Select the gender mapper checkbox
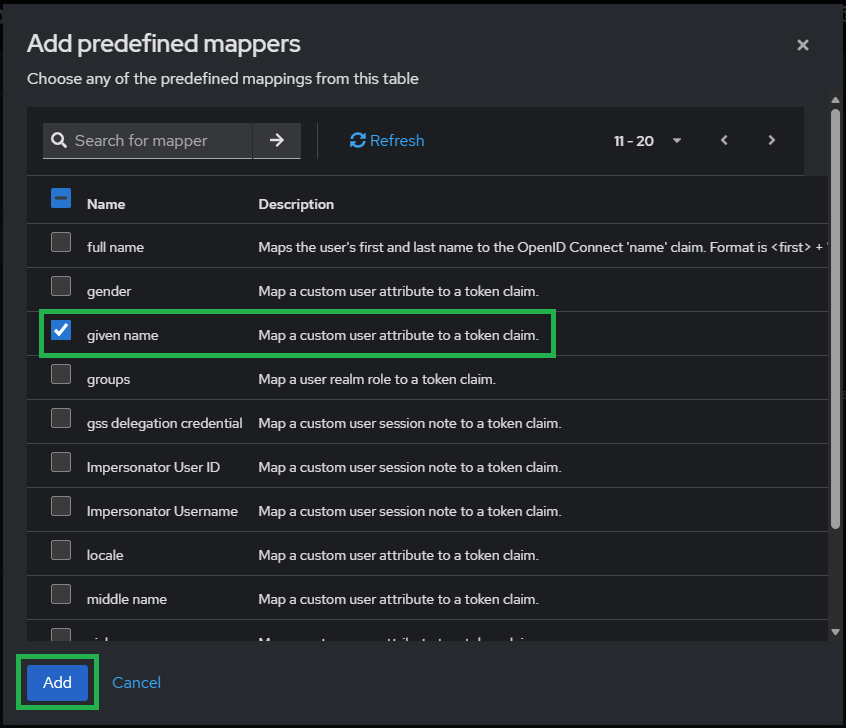846x728 pixels. (x=61, y=286)
